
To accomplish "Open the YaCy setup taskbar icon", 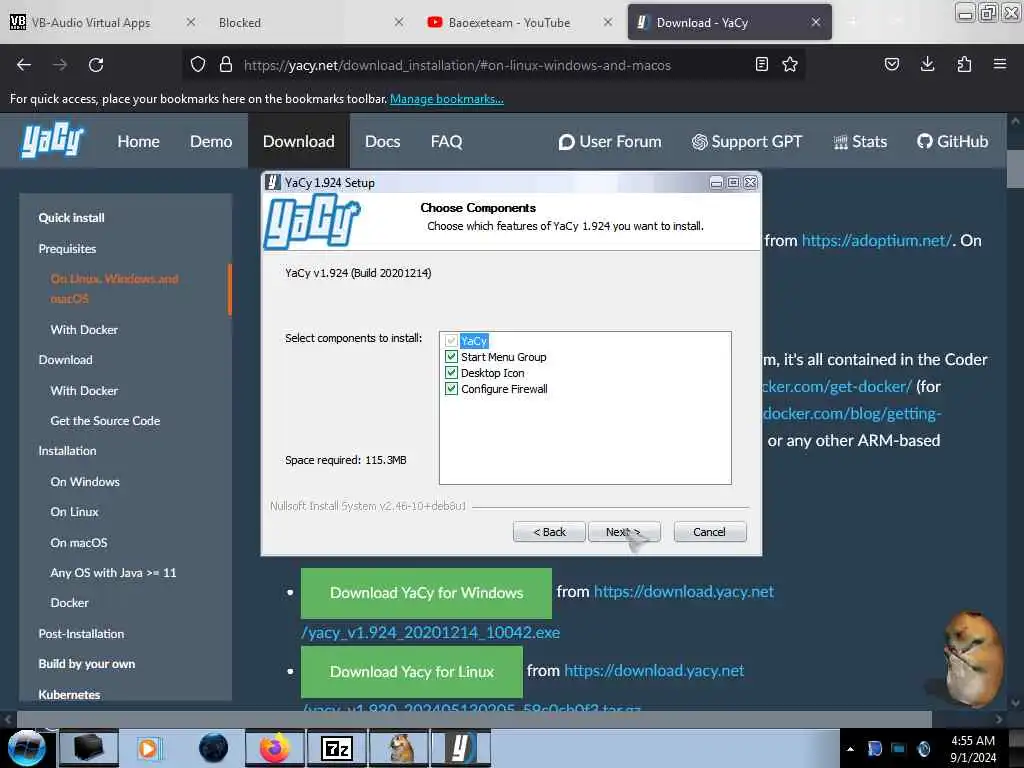I will [460, 748].
